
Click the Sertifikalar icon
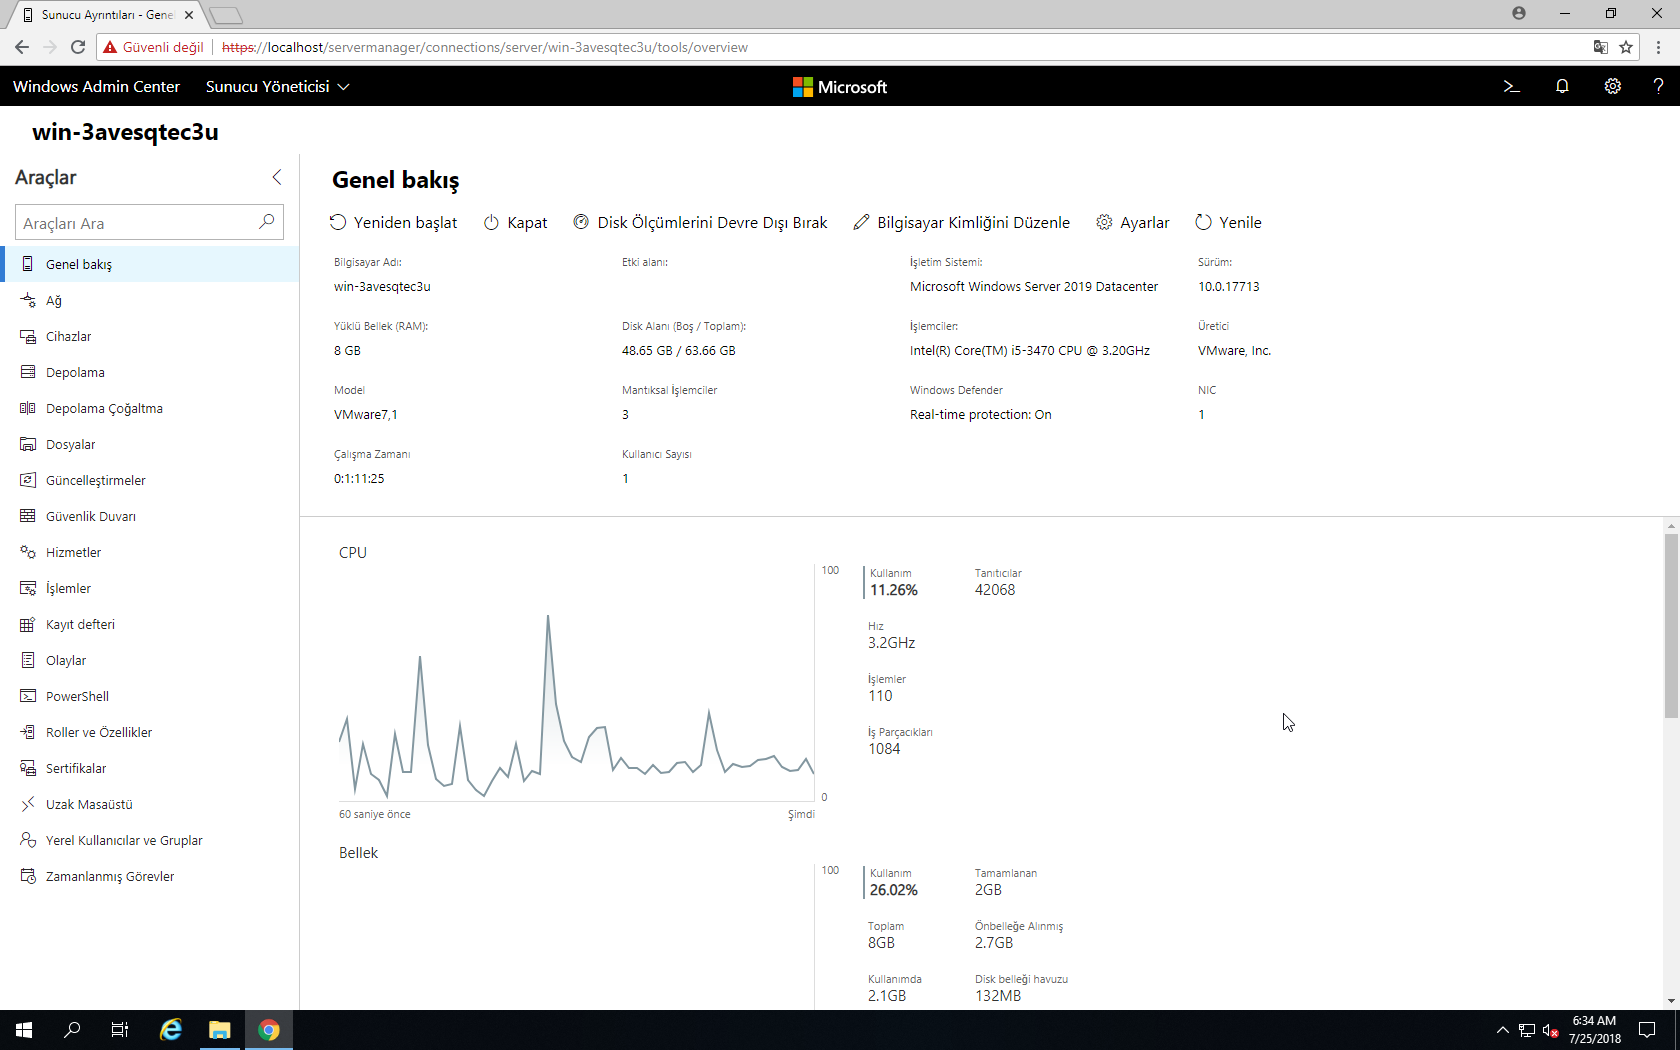click(x=28, y=768)
